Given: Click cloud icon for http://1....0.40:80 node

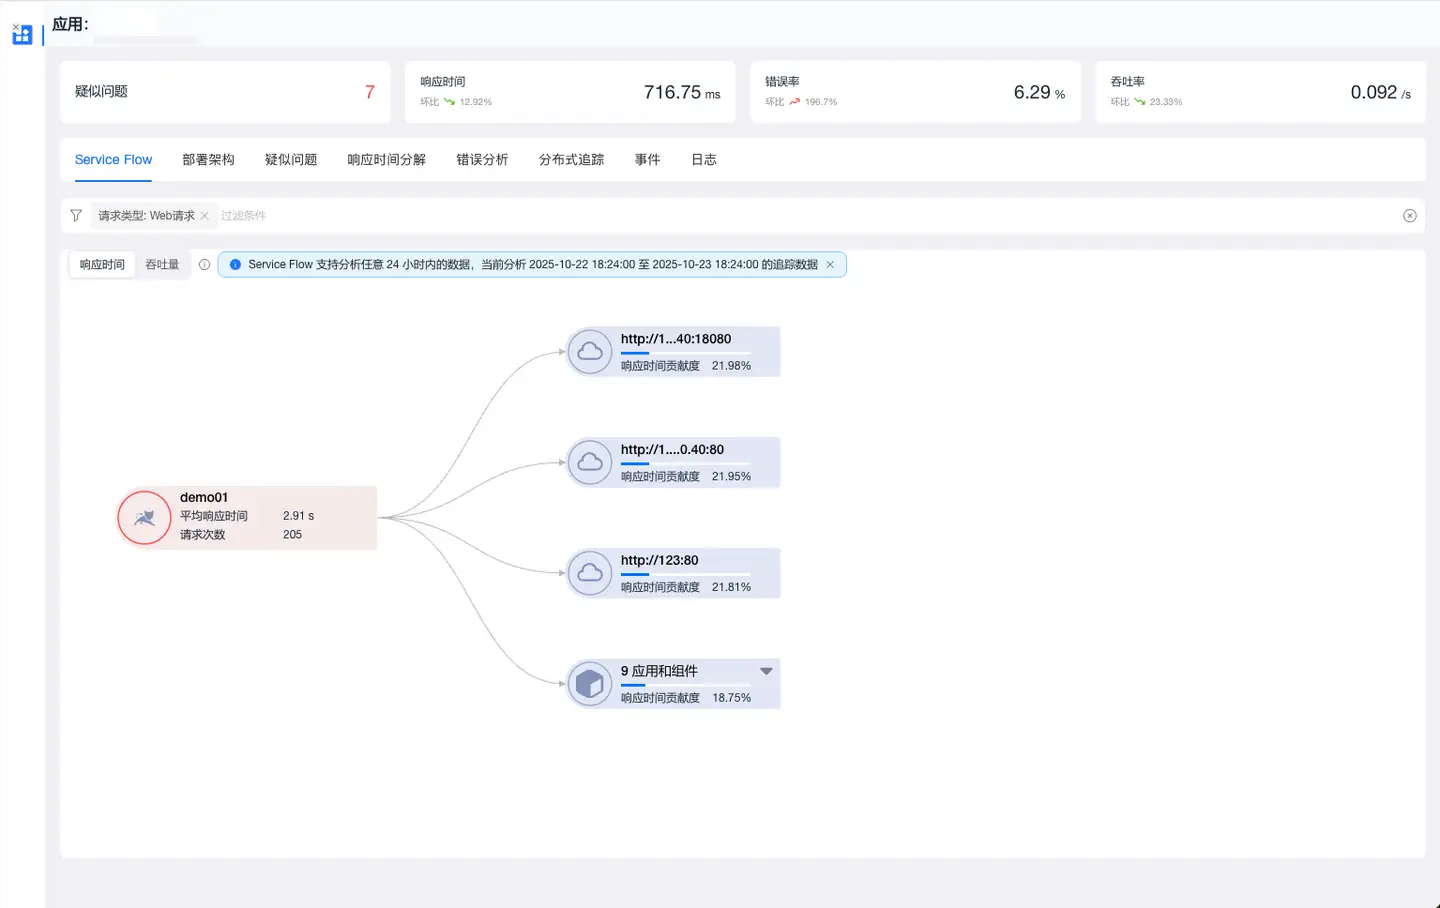Looking at the screenshot, I should click(590, 462).
